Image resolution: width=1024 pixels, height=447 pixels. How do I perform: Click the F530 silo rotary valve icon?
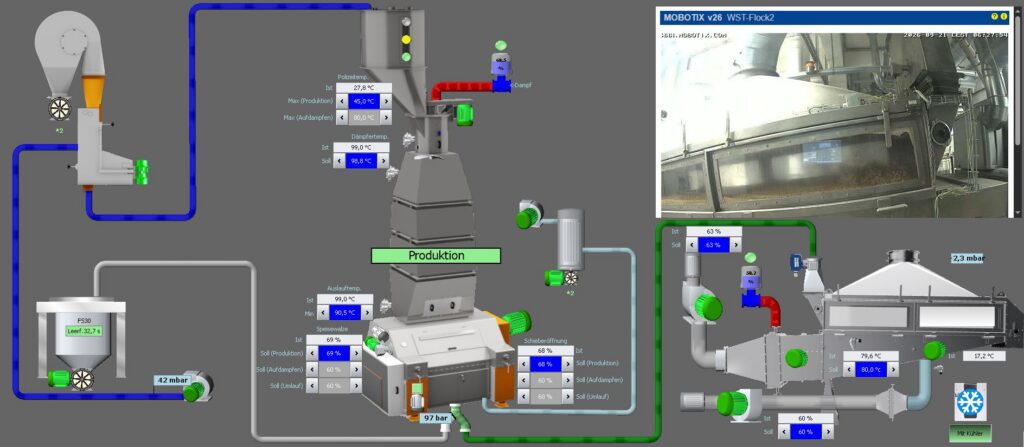82,380
